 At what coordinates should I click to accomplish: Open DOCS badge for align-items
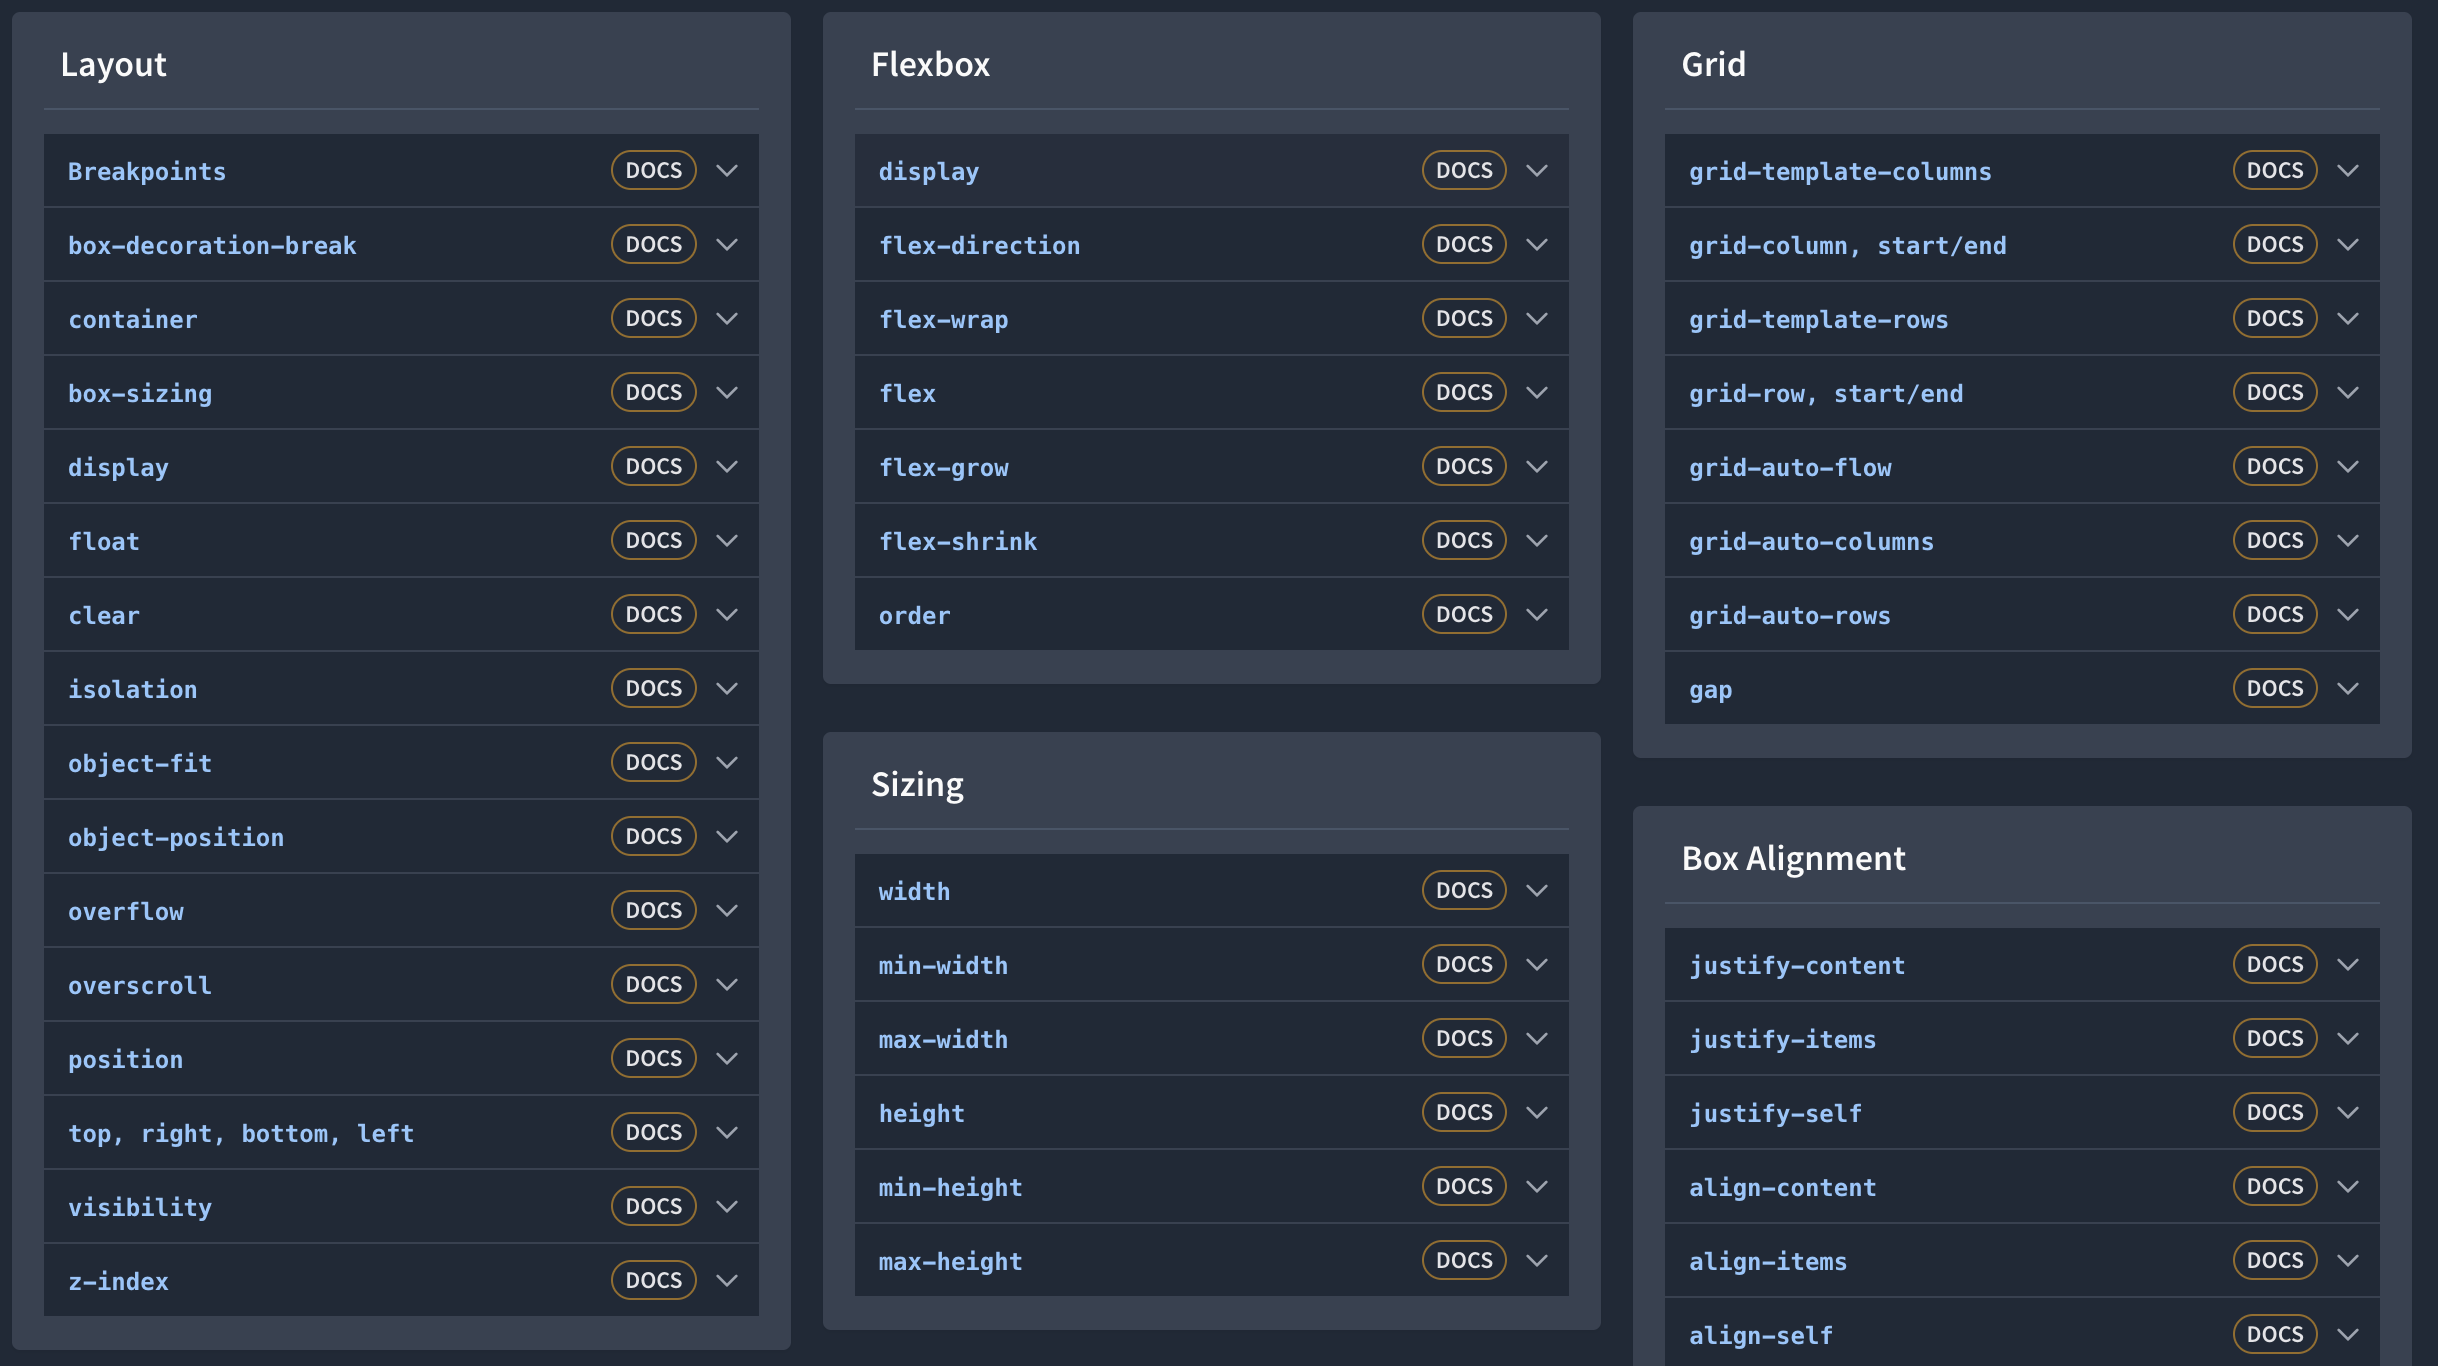(x=2274, y=1261)
